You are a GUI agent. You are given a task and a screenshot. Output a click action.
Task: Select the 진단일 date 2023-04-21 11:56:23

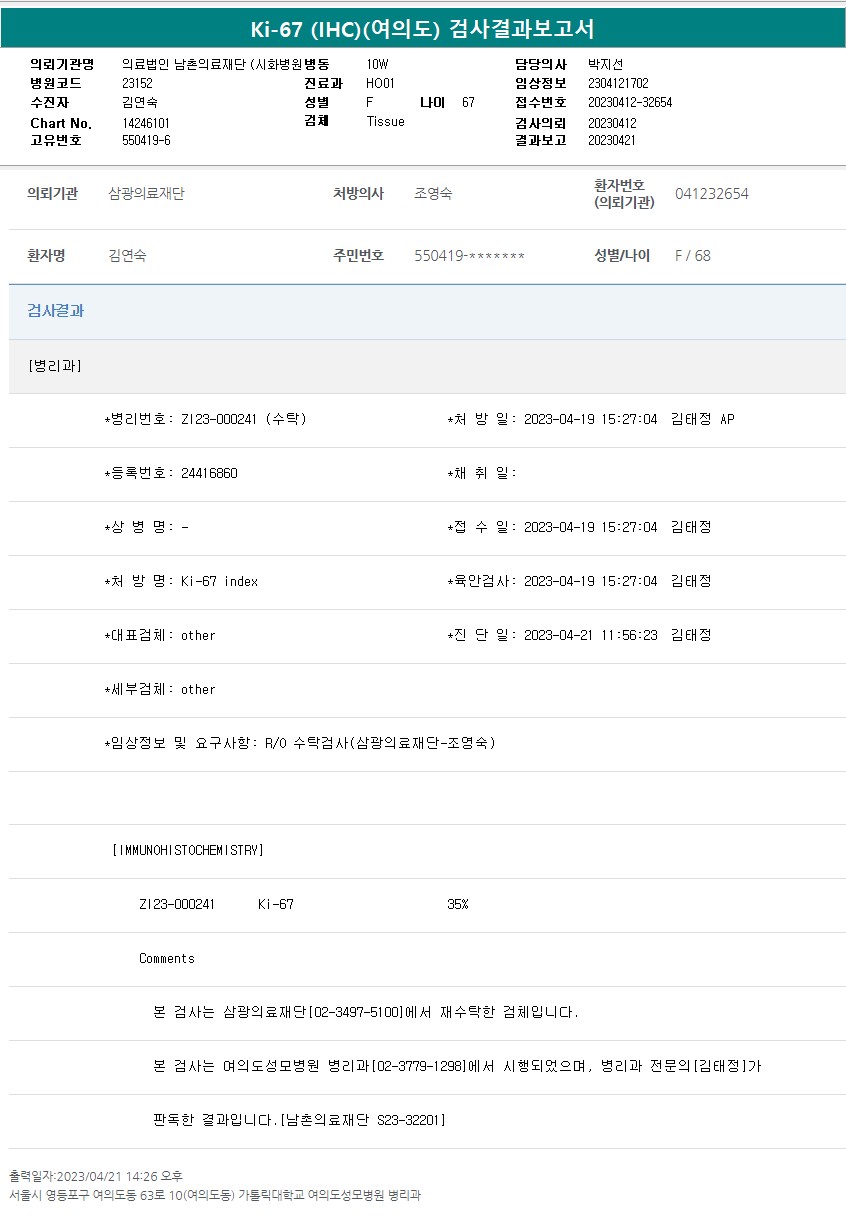[x=590, y=636]
